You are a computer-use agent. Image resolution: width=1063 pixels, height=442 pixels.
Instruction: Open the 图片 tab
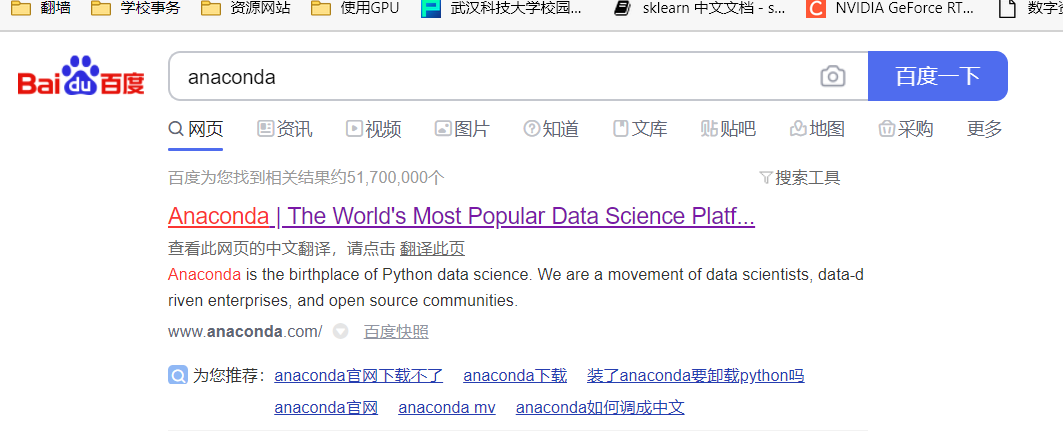(462, 129)
